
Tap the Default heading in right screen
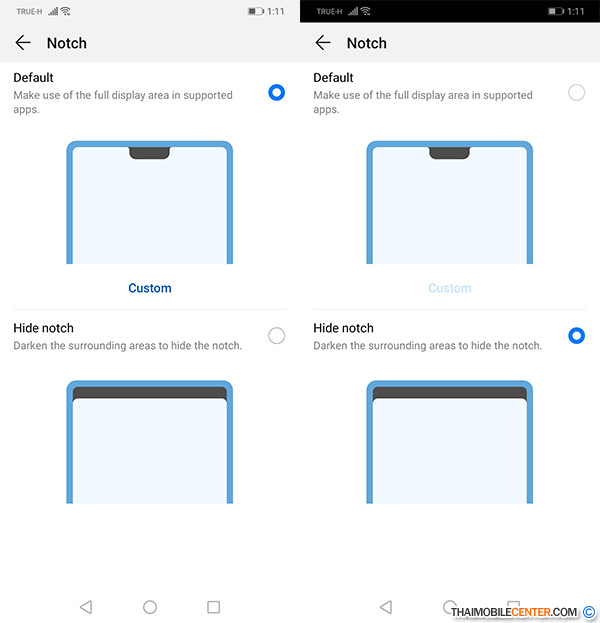coord(333,77)
